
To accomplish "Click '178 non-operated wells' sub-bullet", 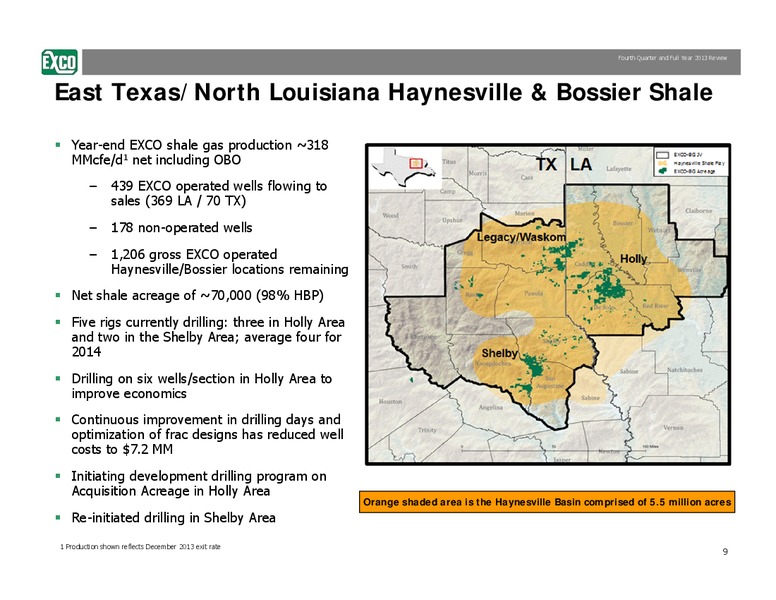I will pyautogui.click(x=182, y=228).
